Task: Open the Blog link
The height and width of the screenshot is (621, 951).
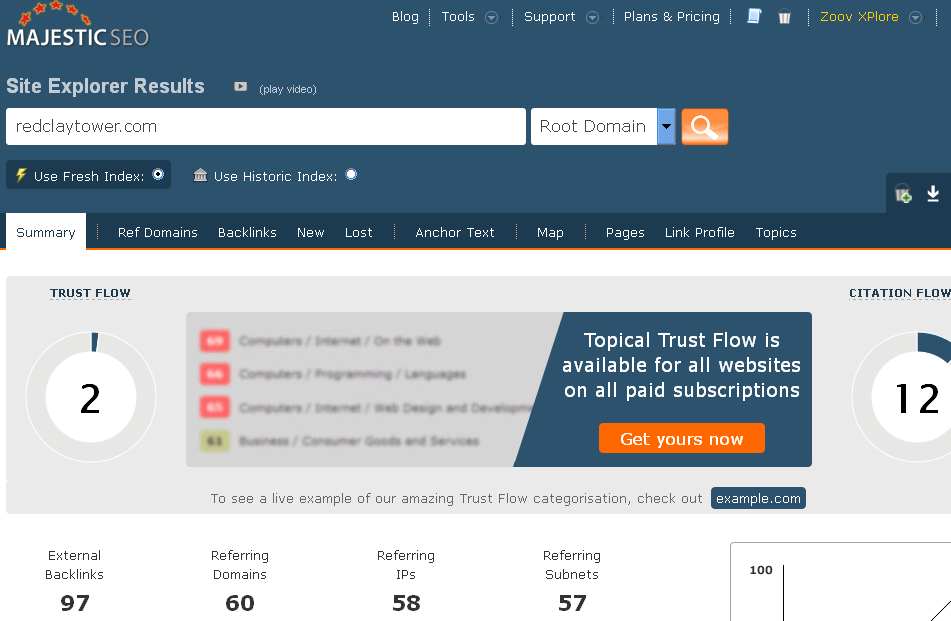Action: (x=405, y=17)
